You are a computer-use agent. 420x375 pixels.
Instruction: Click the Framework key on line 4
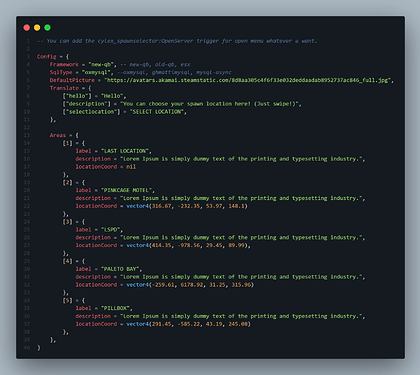(x=64, y=65)
